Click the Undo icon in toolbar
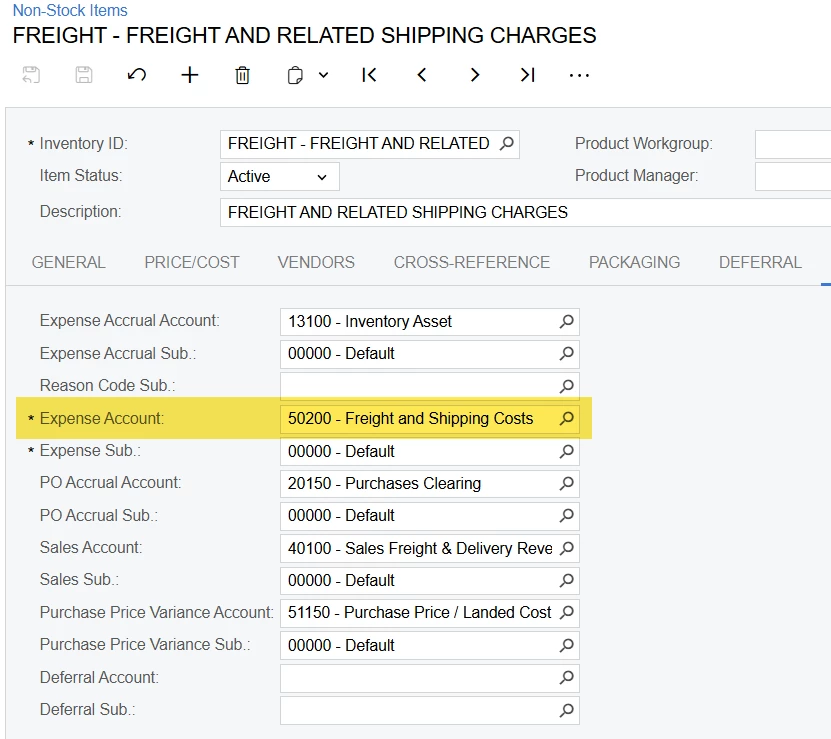 point(137,75)
